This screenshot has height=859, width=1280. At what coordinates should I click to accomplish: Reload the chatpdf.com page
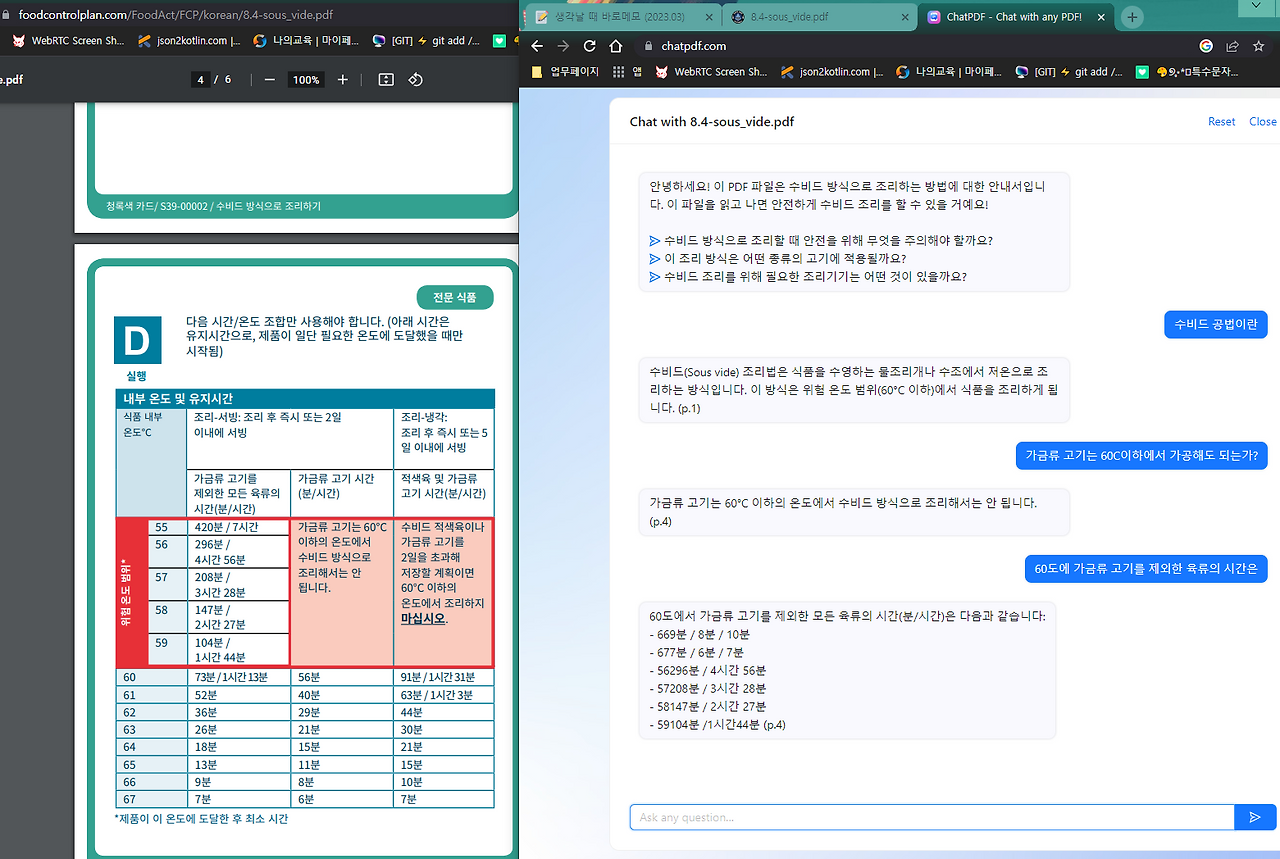point(590,46)
